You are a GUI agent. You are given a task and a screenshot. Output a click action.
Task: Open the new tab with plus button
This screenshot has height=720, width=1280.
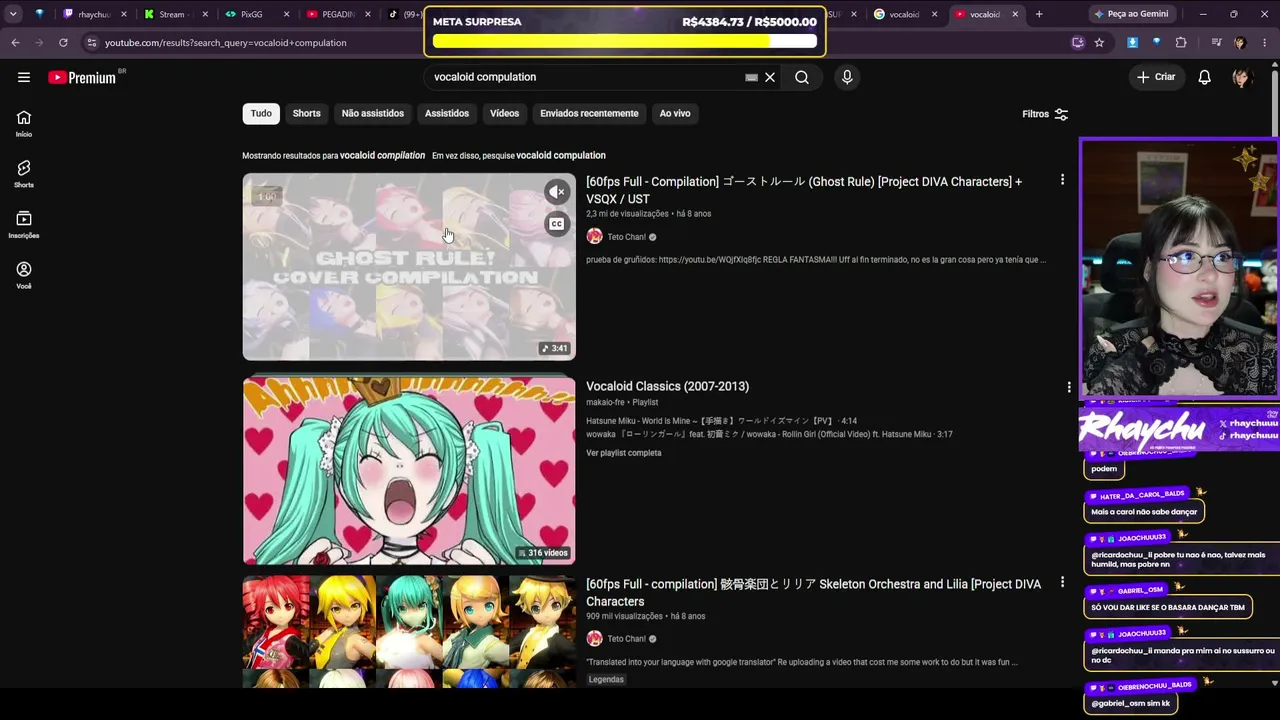click(1039, 14)
